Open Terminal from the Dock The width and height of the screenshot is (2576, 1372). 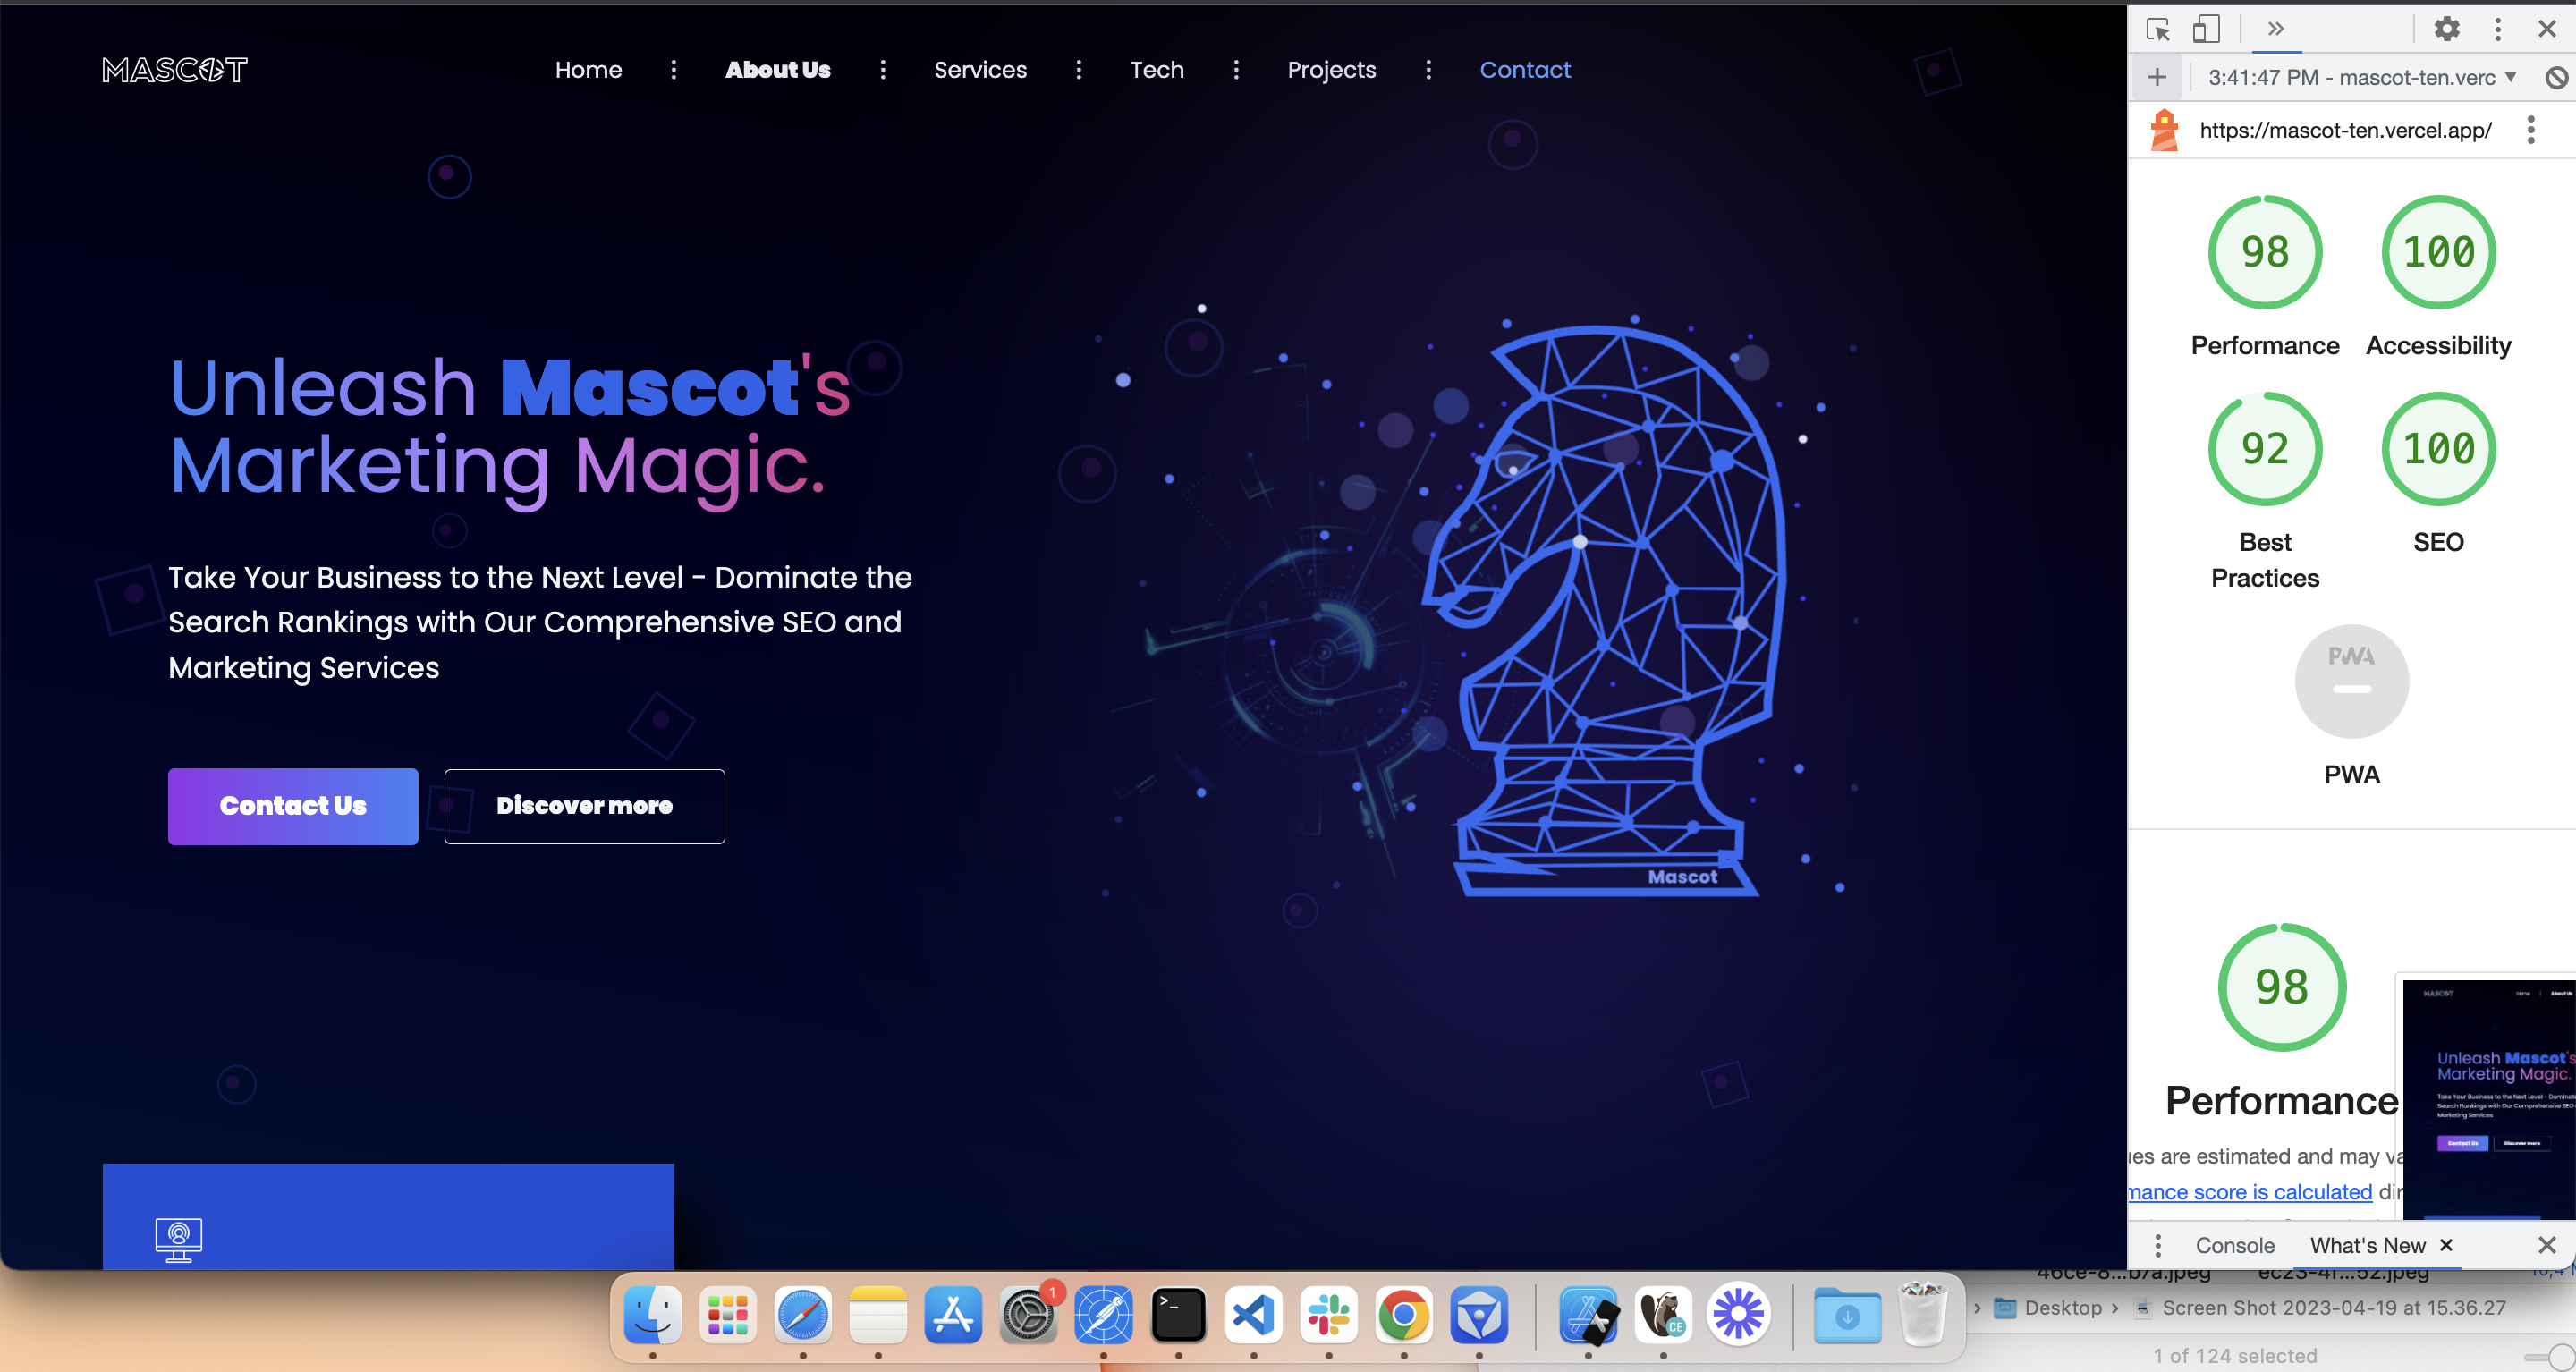coord(1179,1316)
